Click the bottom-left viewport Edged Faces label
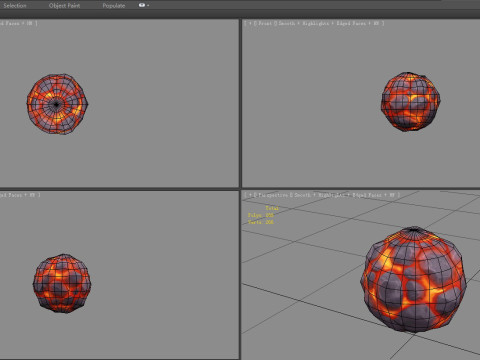Image resolution: width=480 pixels, height=360 pixels. click(12, 195)
